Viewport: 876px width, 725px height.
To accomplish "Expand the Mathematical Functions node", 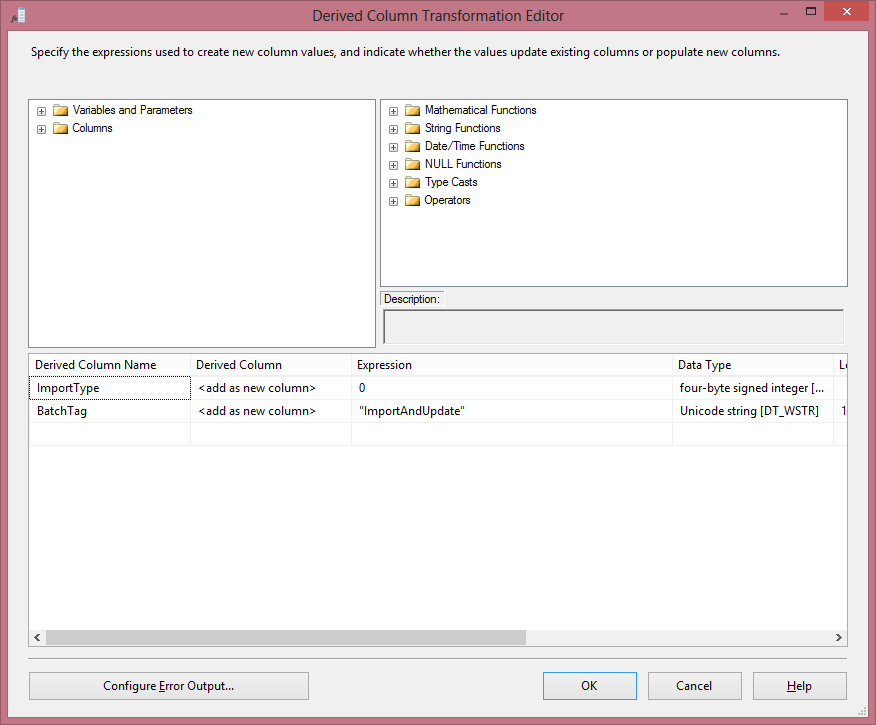I will coord(393,111).
